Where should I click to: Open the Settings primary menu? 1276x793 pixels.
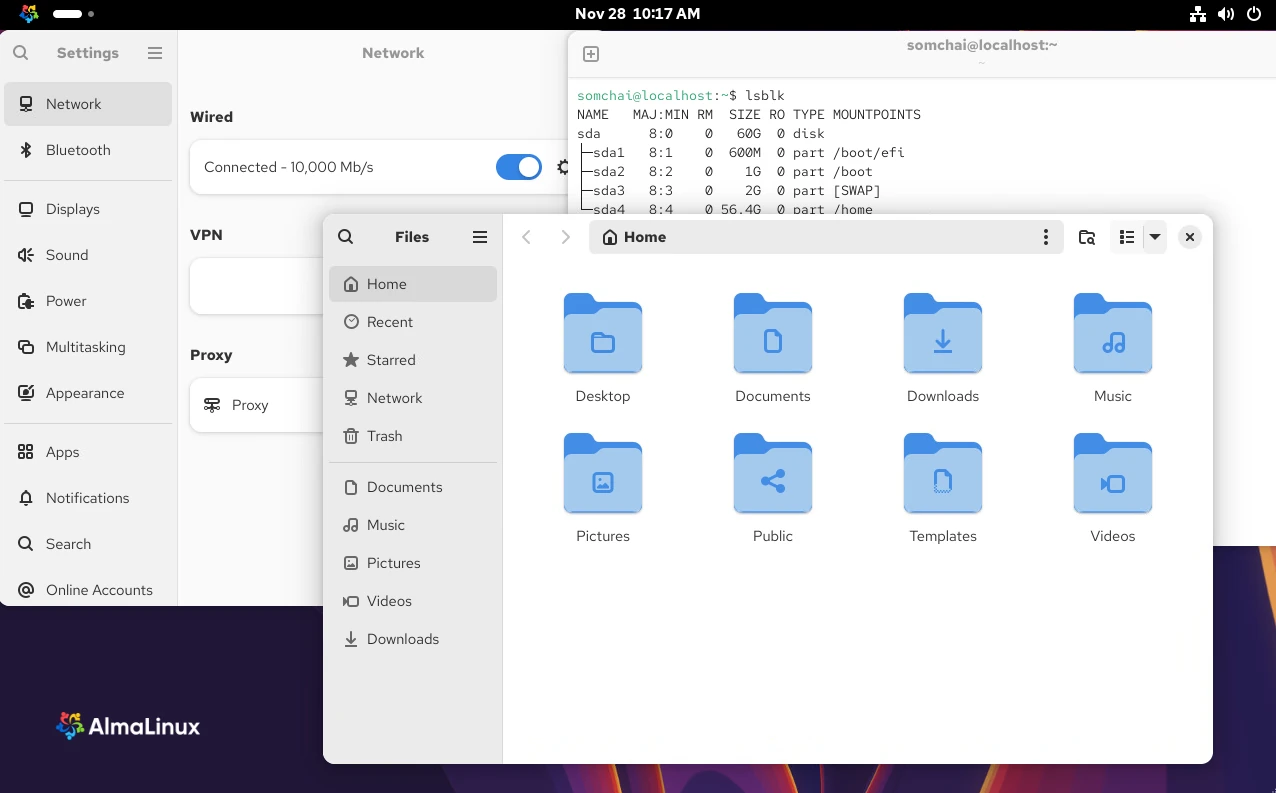coord(155,53)
